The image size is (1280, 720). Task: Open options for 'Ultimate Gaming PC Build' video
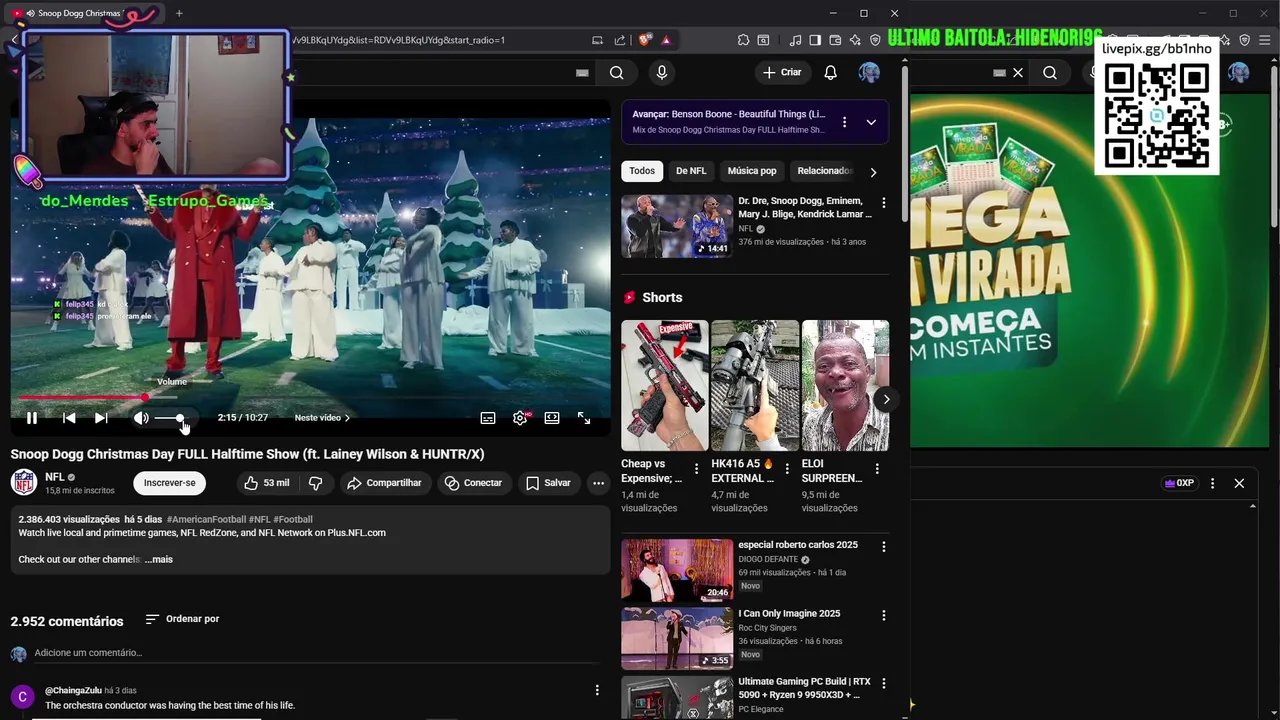[883, 683]
